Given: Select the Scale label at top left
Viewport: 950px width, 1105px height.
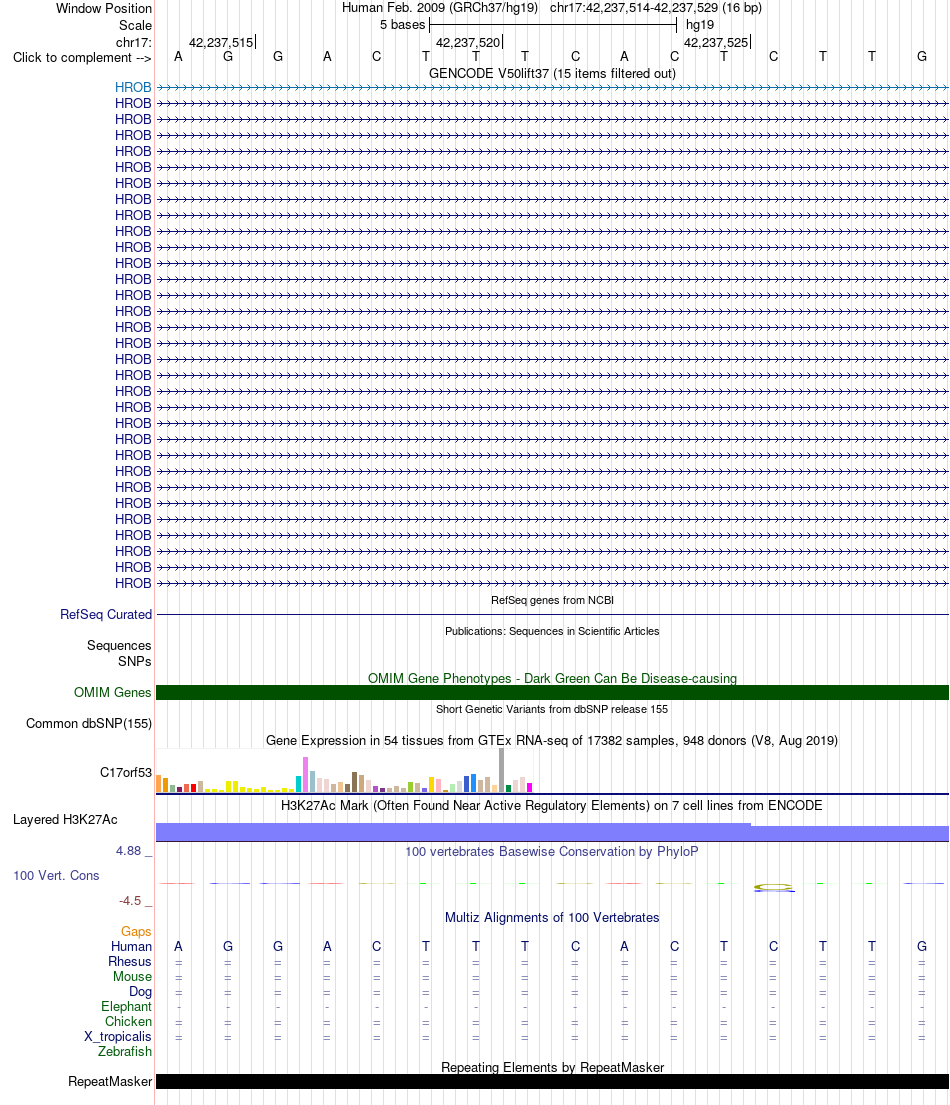Looking at the screenshot, I should 135,25.
